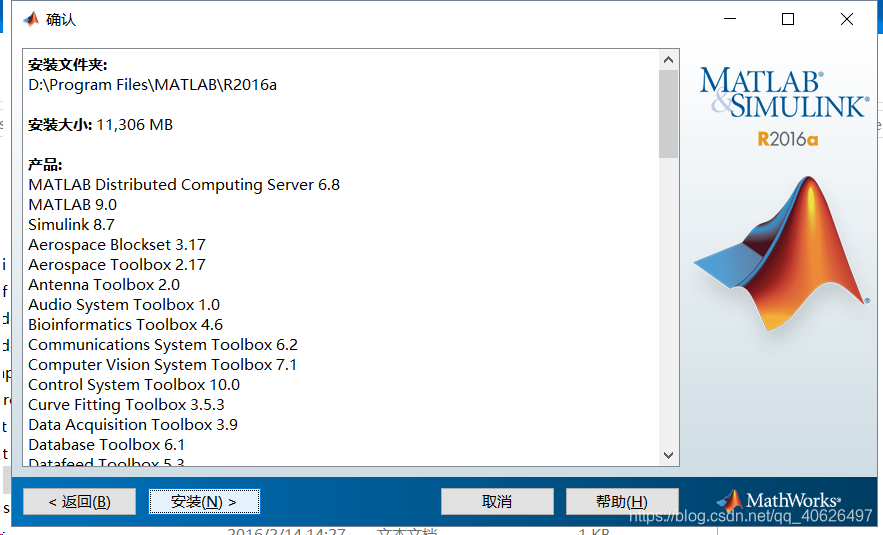Click the install size text 11,306 MB

135,124
